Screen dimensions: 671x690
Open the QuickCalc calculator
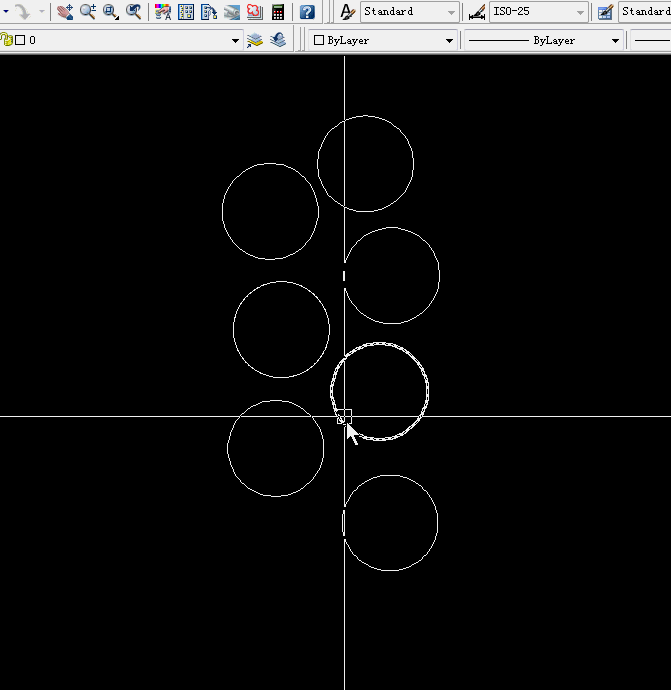[x=278, y=12]
